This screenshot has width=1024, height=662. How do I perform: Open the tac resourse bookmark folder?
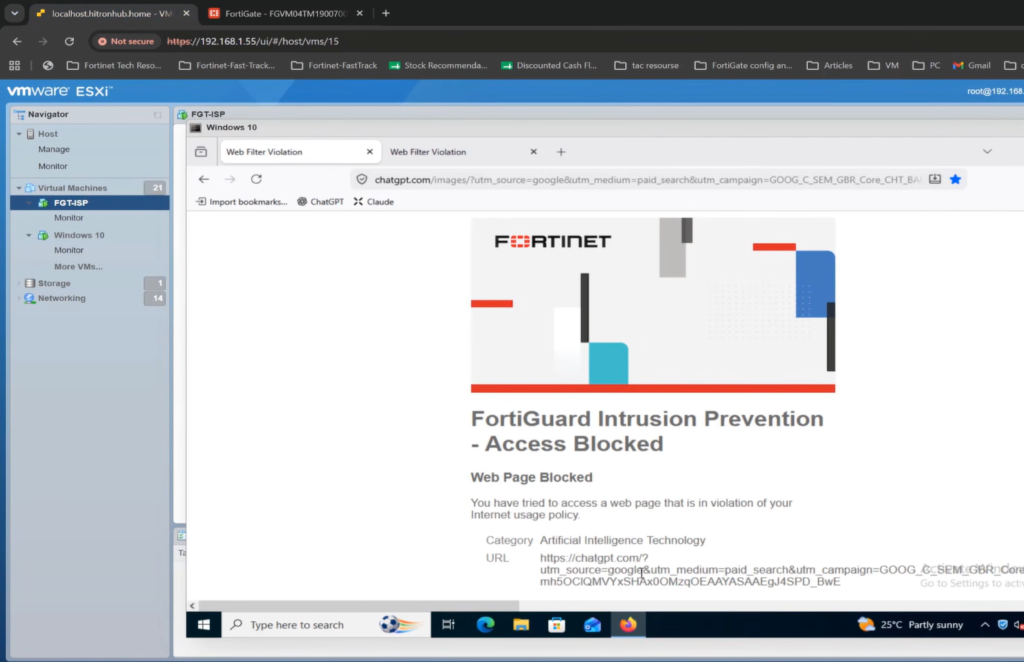pos(647,65)
